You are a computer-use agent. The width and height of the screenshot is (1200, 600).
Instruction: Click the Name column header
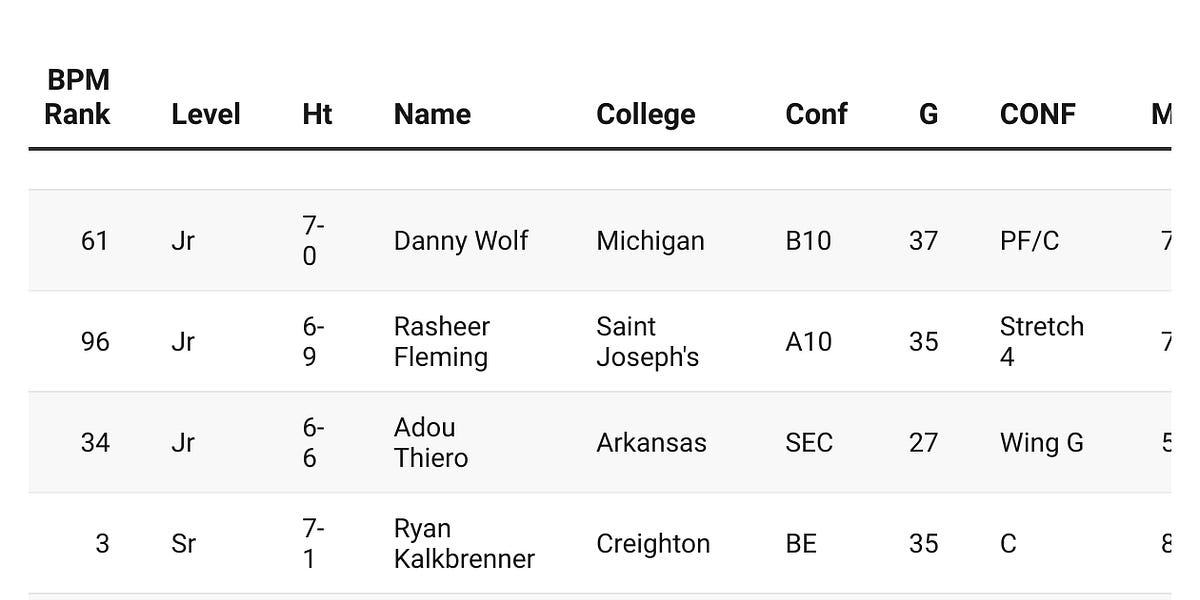[432, 114]
